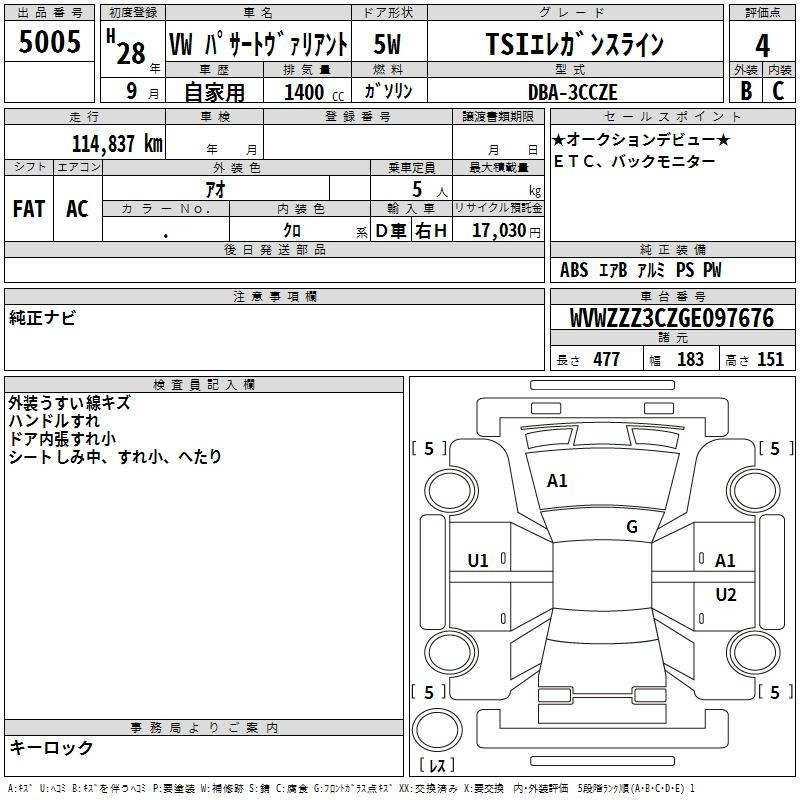Select the G windshield chip marker
The image size is (800, 800).
tap(631, 527)
